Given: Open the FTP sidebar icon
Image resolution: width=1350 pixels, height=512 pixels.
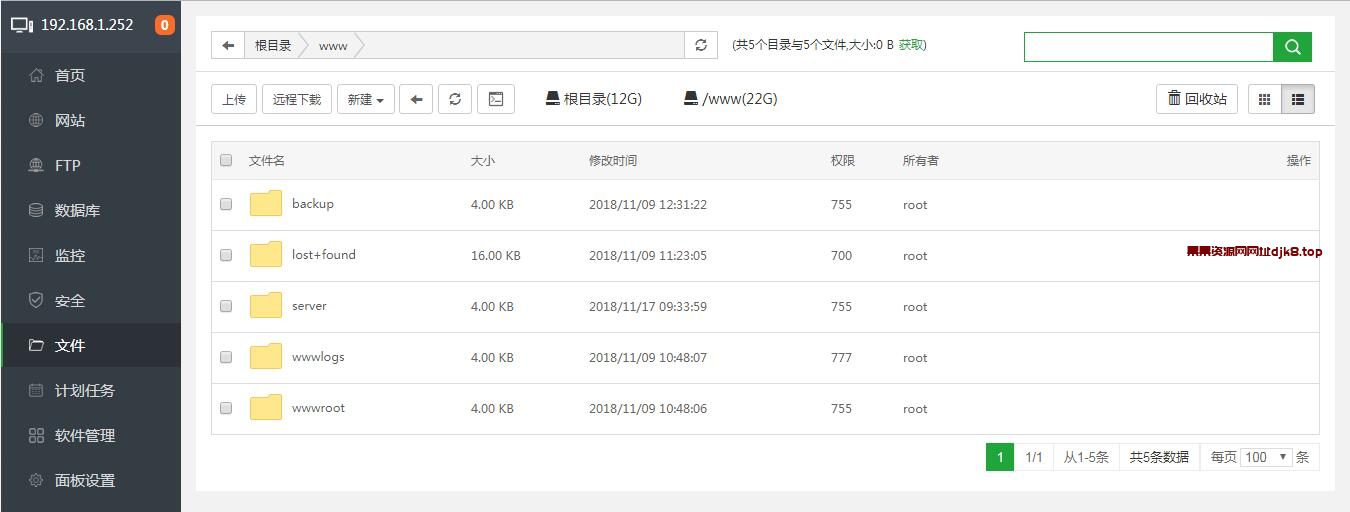Looking at the screenshot, I should pyautogui.click(x=37, y=165).
